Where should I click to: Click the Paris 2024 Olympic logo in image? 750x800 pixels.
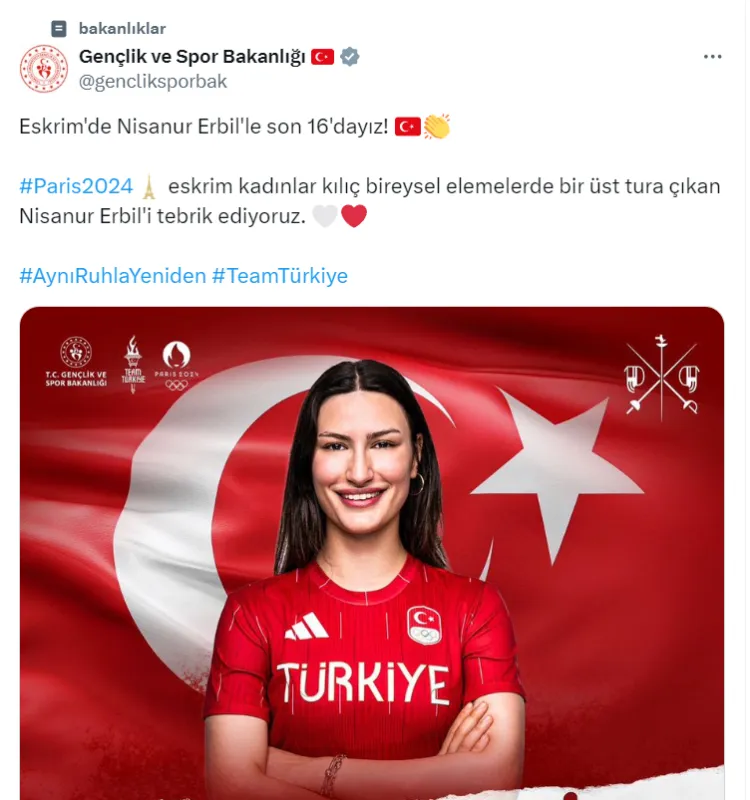coord(177,365)
